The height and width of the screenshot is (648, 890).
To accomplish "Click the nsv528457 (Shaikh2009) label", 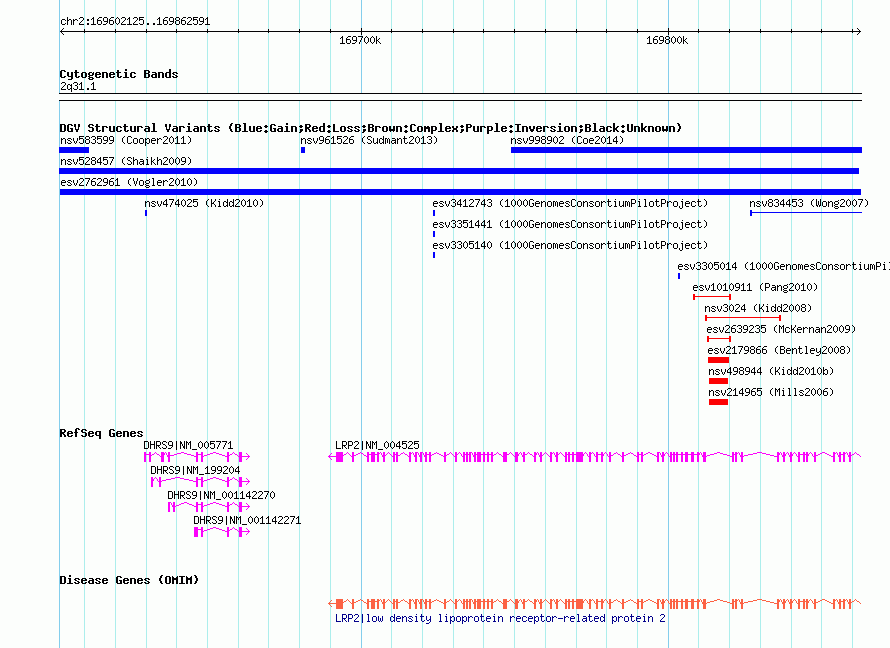I will pos(126,161).
